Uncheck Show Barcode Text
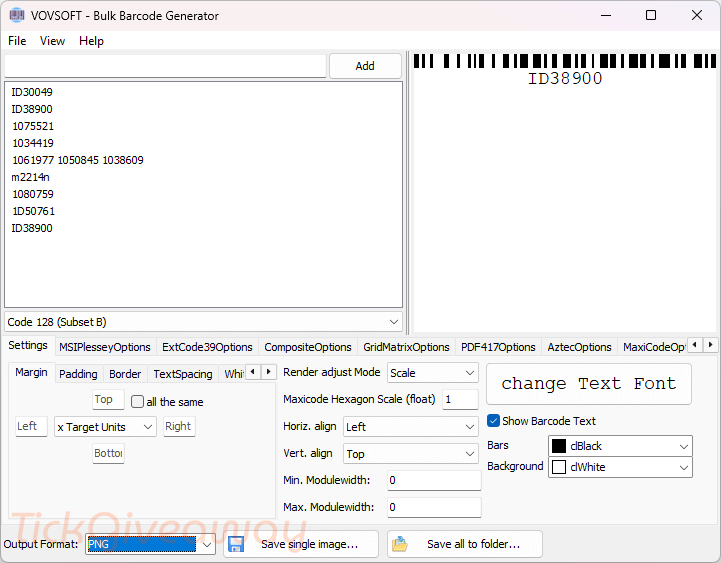The image size is (721, 563). [493, 420]
